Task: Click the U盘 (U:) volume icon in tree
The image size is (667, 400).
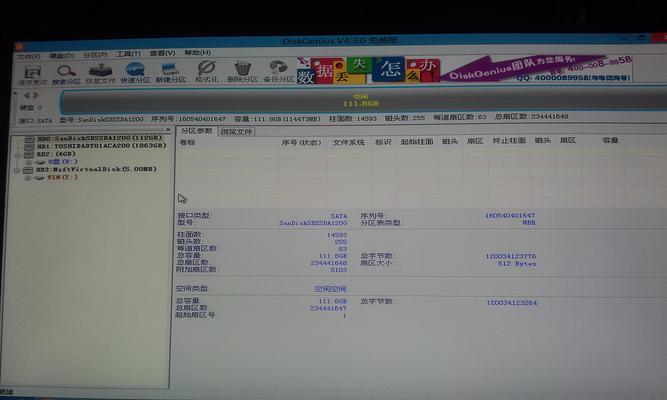Action: [x=40, y=162]
